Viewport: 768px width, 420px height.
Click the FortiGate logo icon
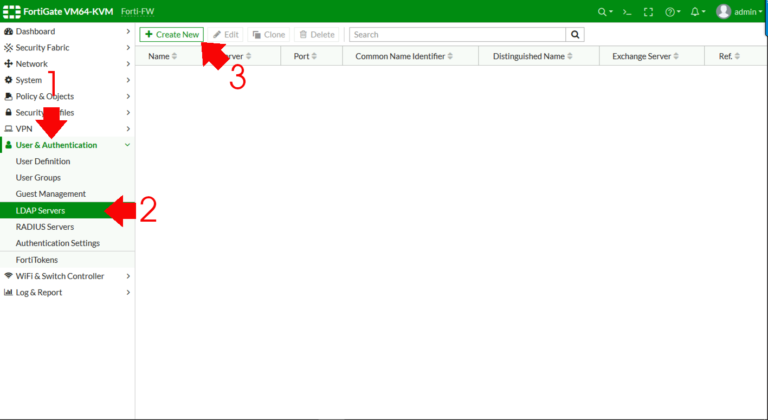pos(12,12)
